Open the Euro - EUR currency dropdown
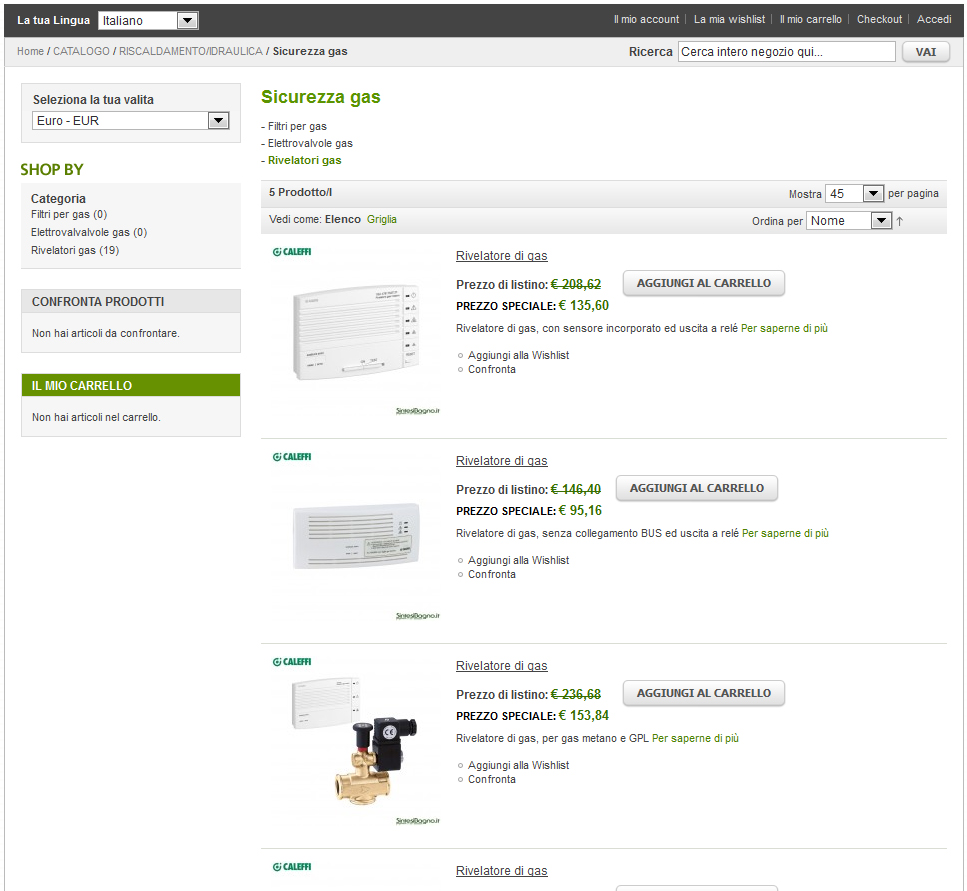967x891 pixels. [x=131, y=121]
